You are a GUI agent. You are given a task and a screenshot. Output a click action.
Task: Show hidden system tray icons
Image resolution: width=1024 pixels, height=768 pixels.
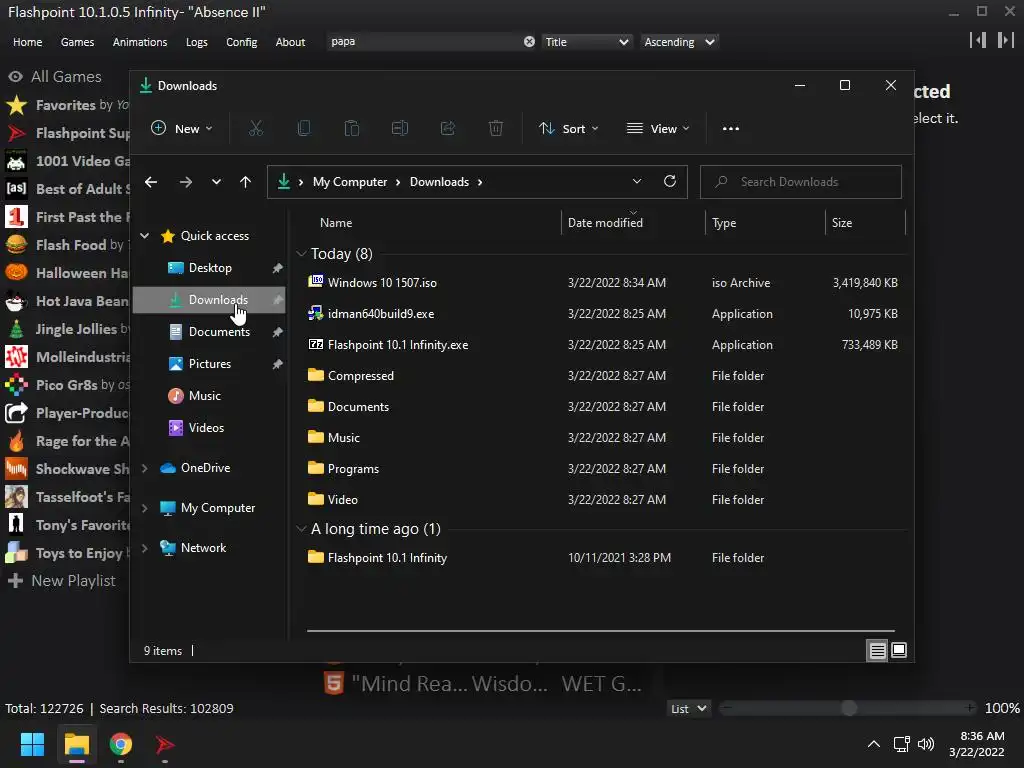pos(873,744)
